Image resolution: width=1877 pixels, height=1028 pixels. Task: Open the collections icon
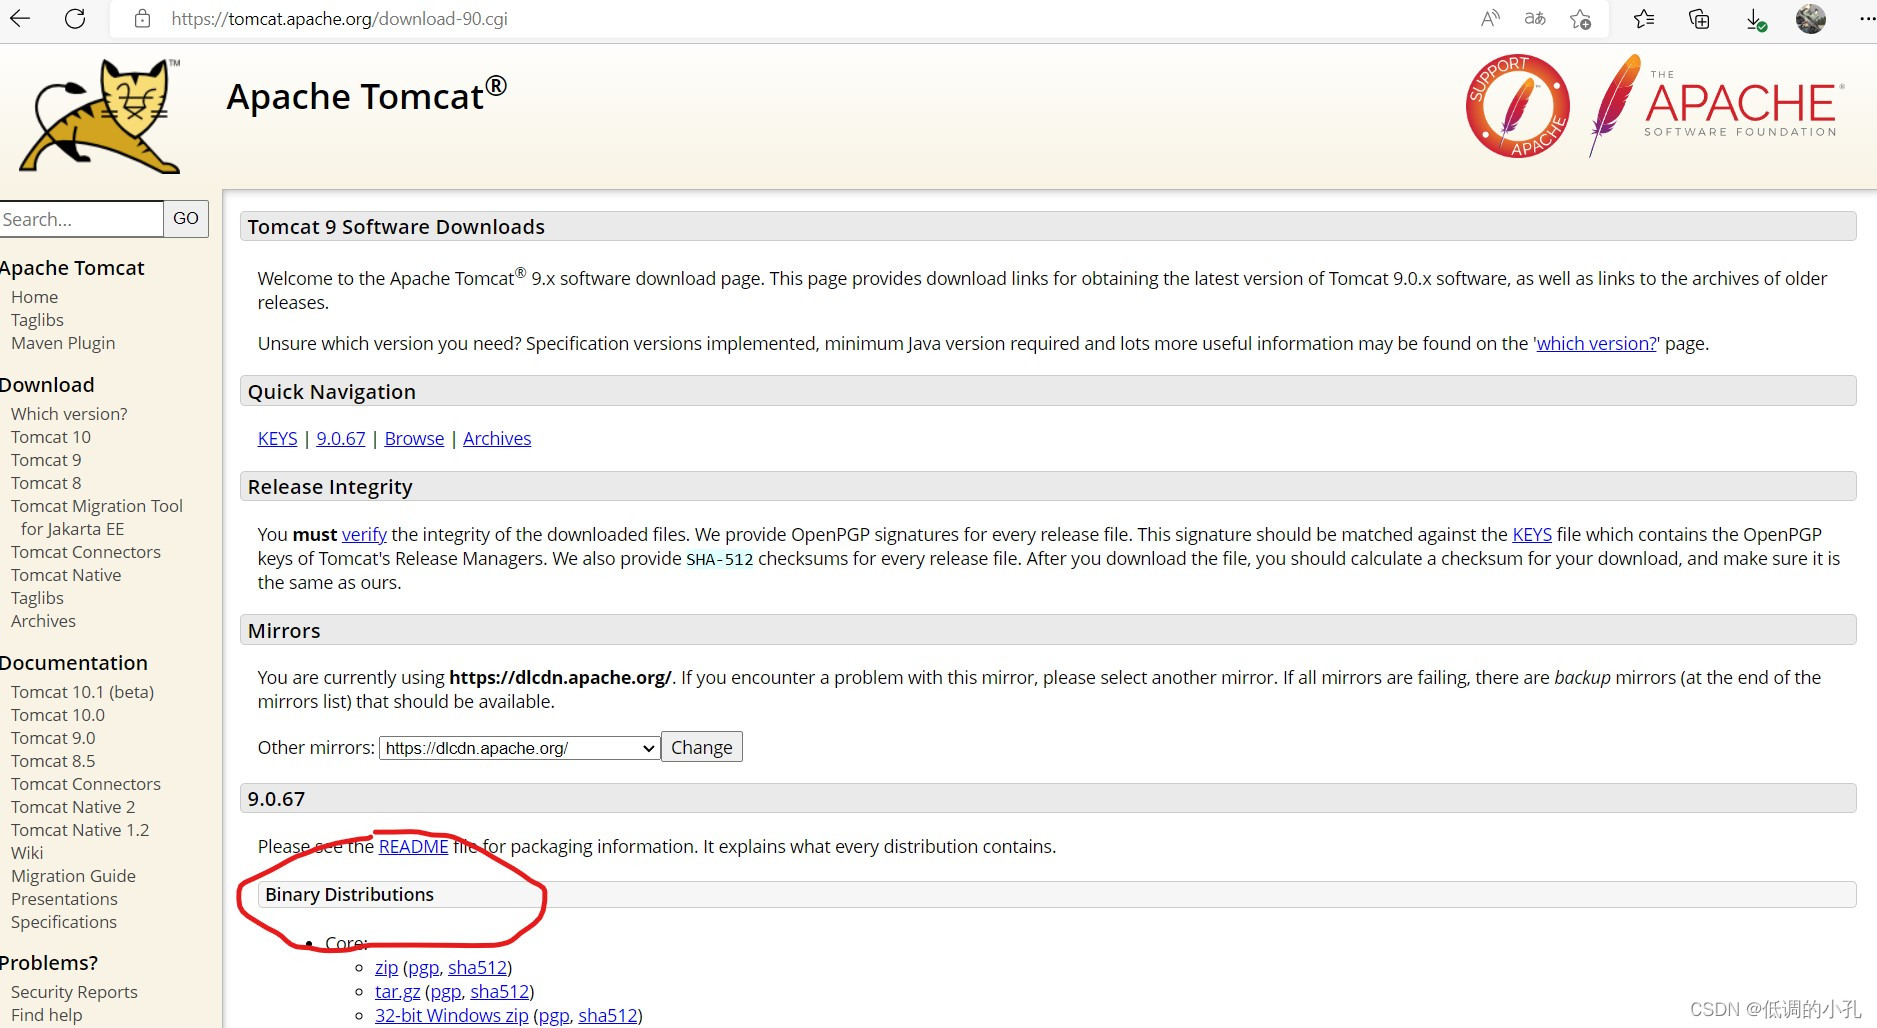pyautogui.click(x=1699, y=18)
